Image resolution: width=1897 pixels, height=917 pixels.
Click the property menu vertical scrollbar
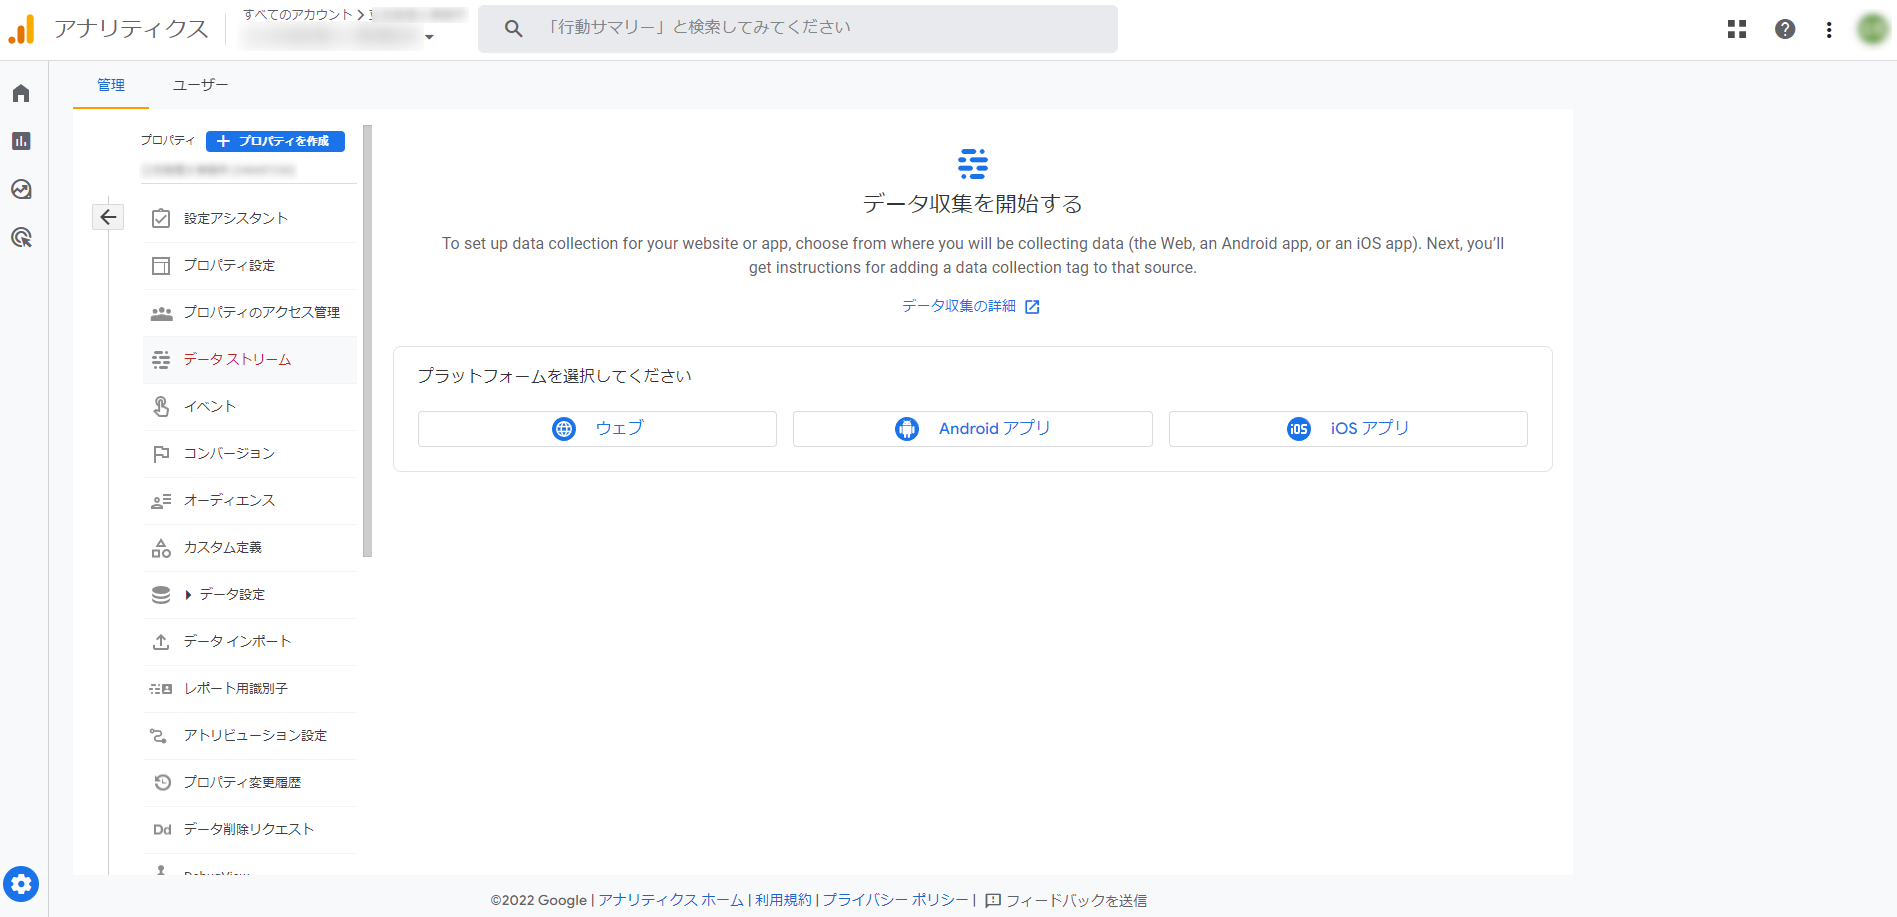[367, 340]
